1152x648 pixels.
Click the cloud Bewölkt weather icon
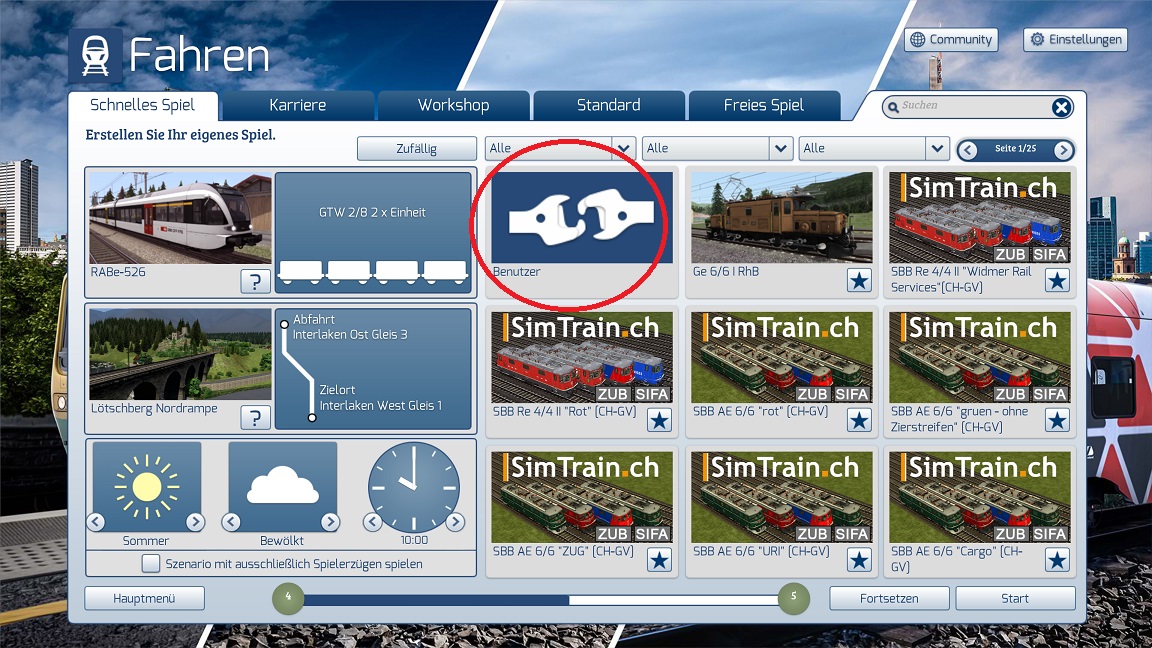tap(283, 485)
